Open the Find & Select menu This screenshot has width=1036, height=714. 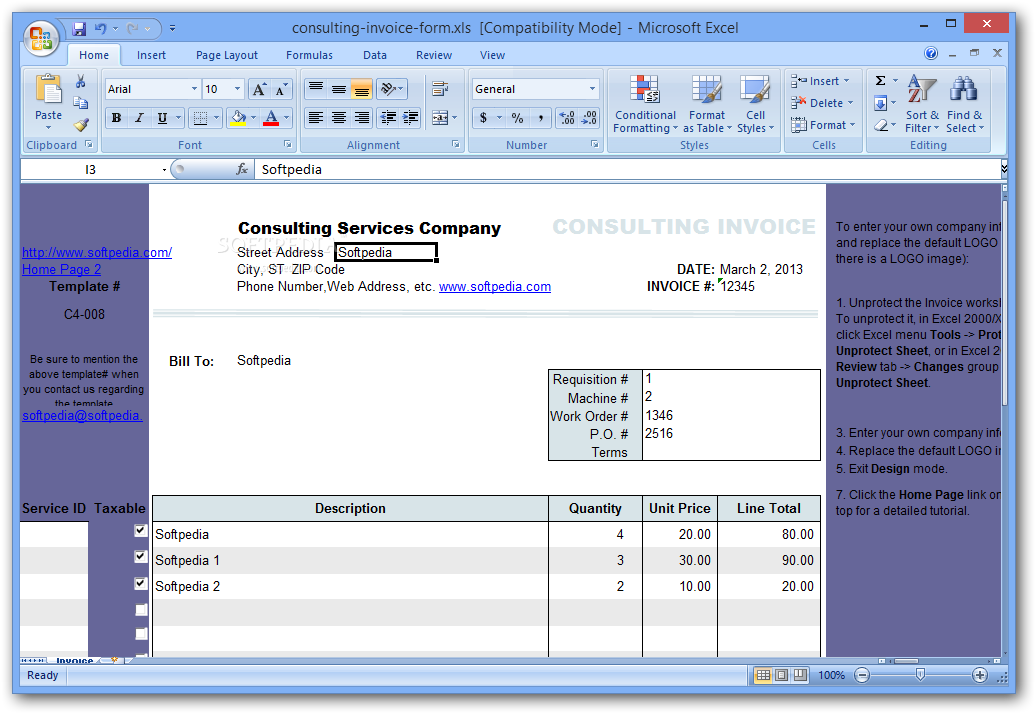coord(965,104)
